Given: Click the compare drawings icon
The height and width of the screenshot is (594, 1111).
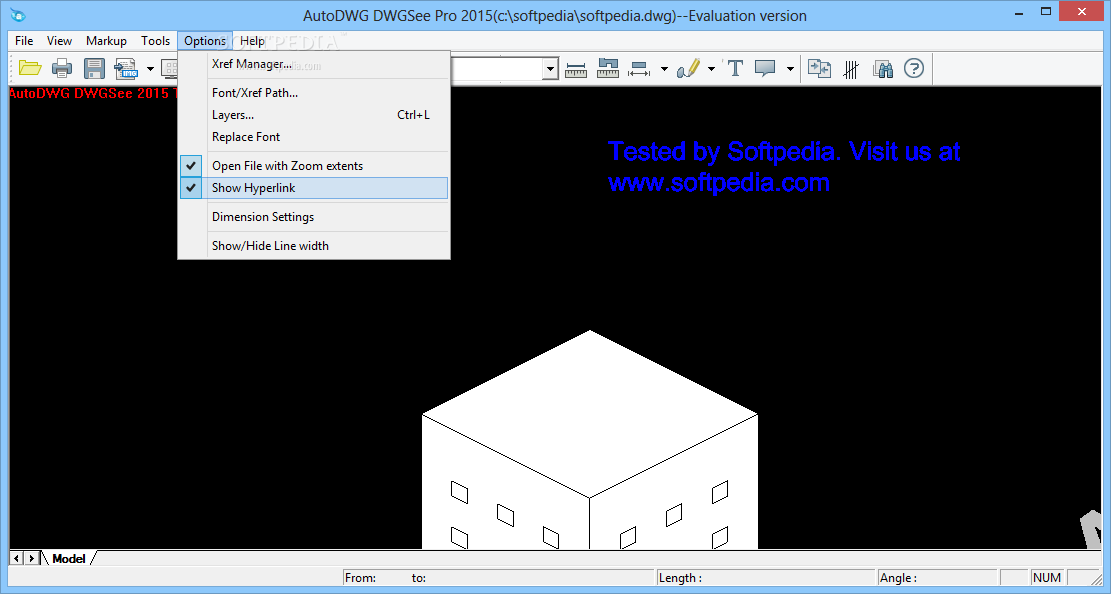Looking at the screenshot, I should coord(819,69).
